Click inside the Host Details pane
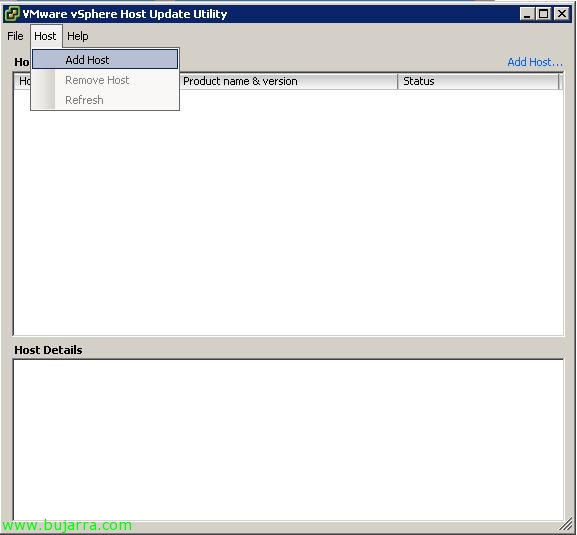 coord(288,440)
